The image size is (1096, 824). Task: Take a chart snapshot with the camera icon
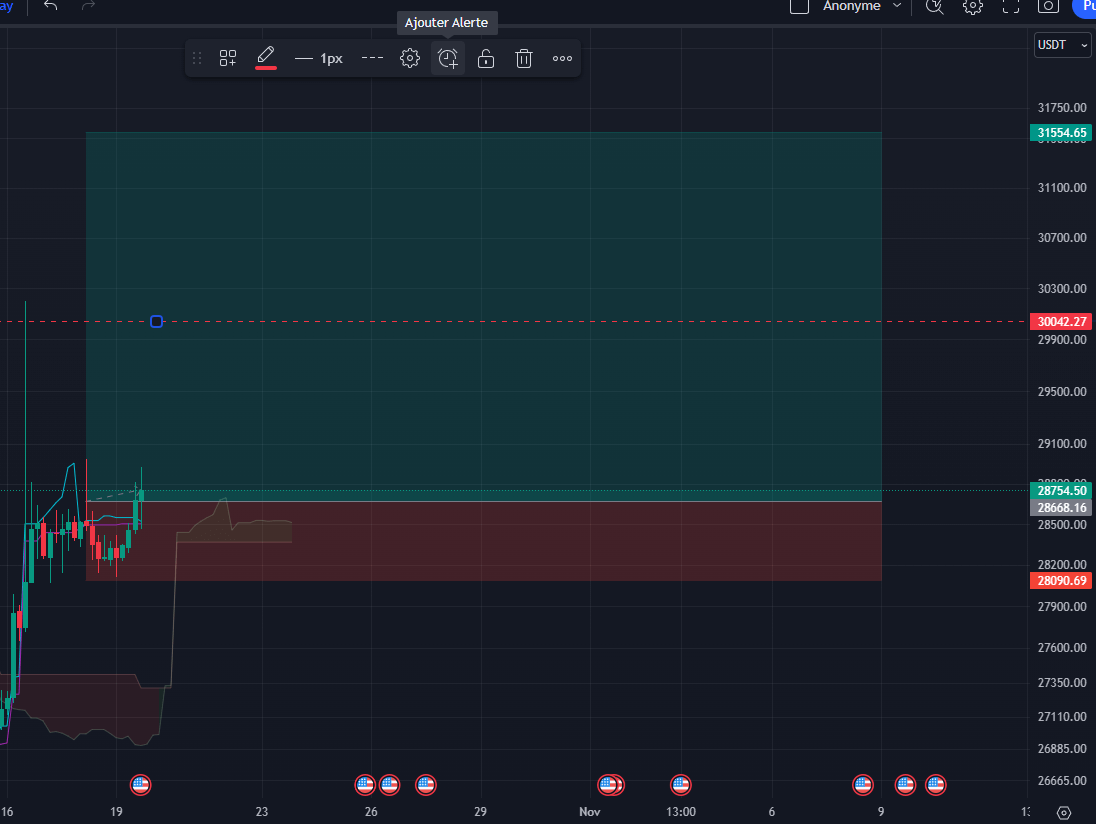pyautogui.click(x=1047, y=7)
